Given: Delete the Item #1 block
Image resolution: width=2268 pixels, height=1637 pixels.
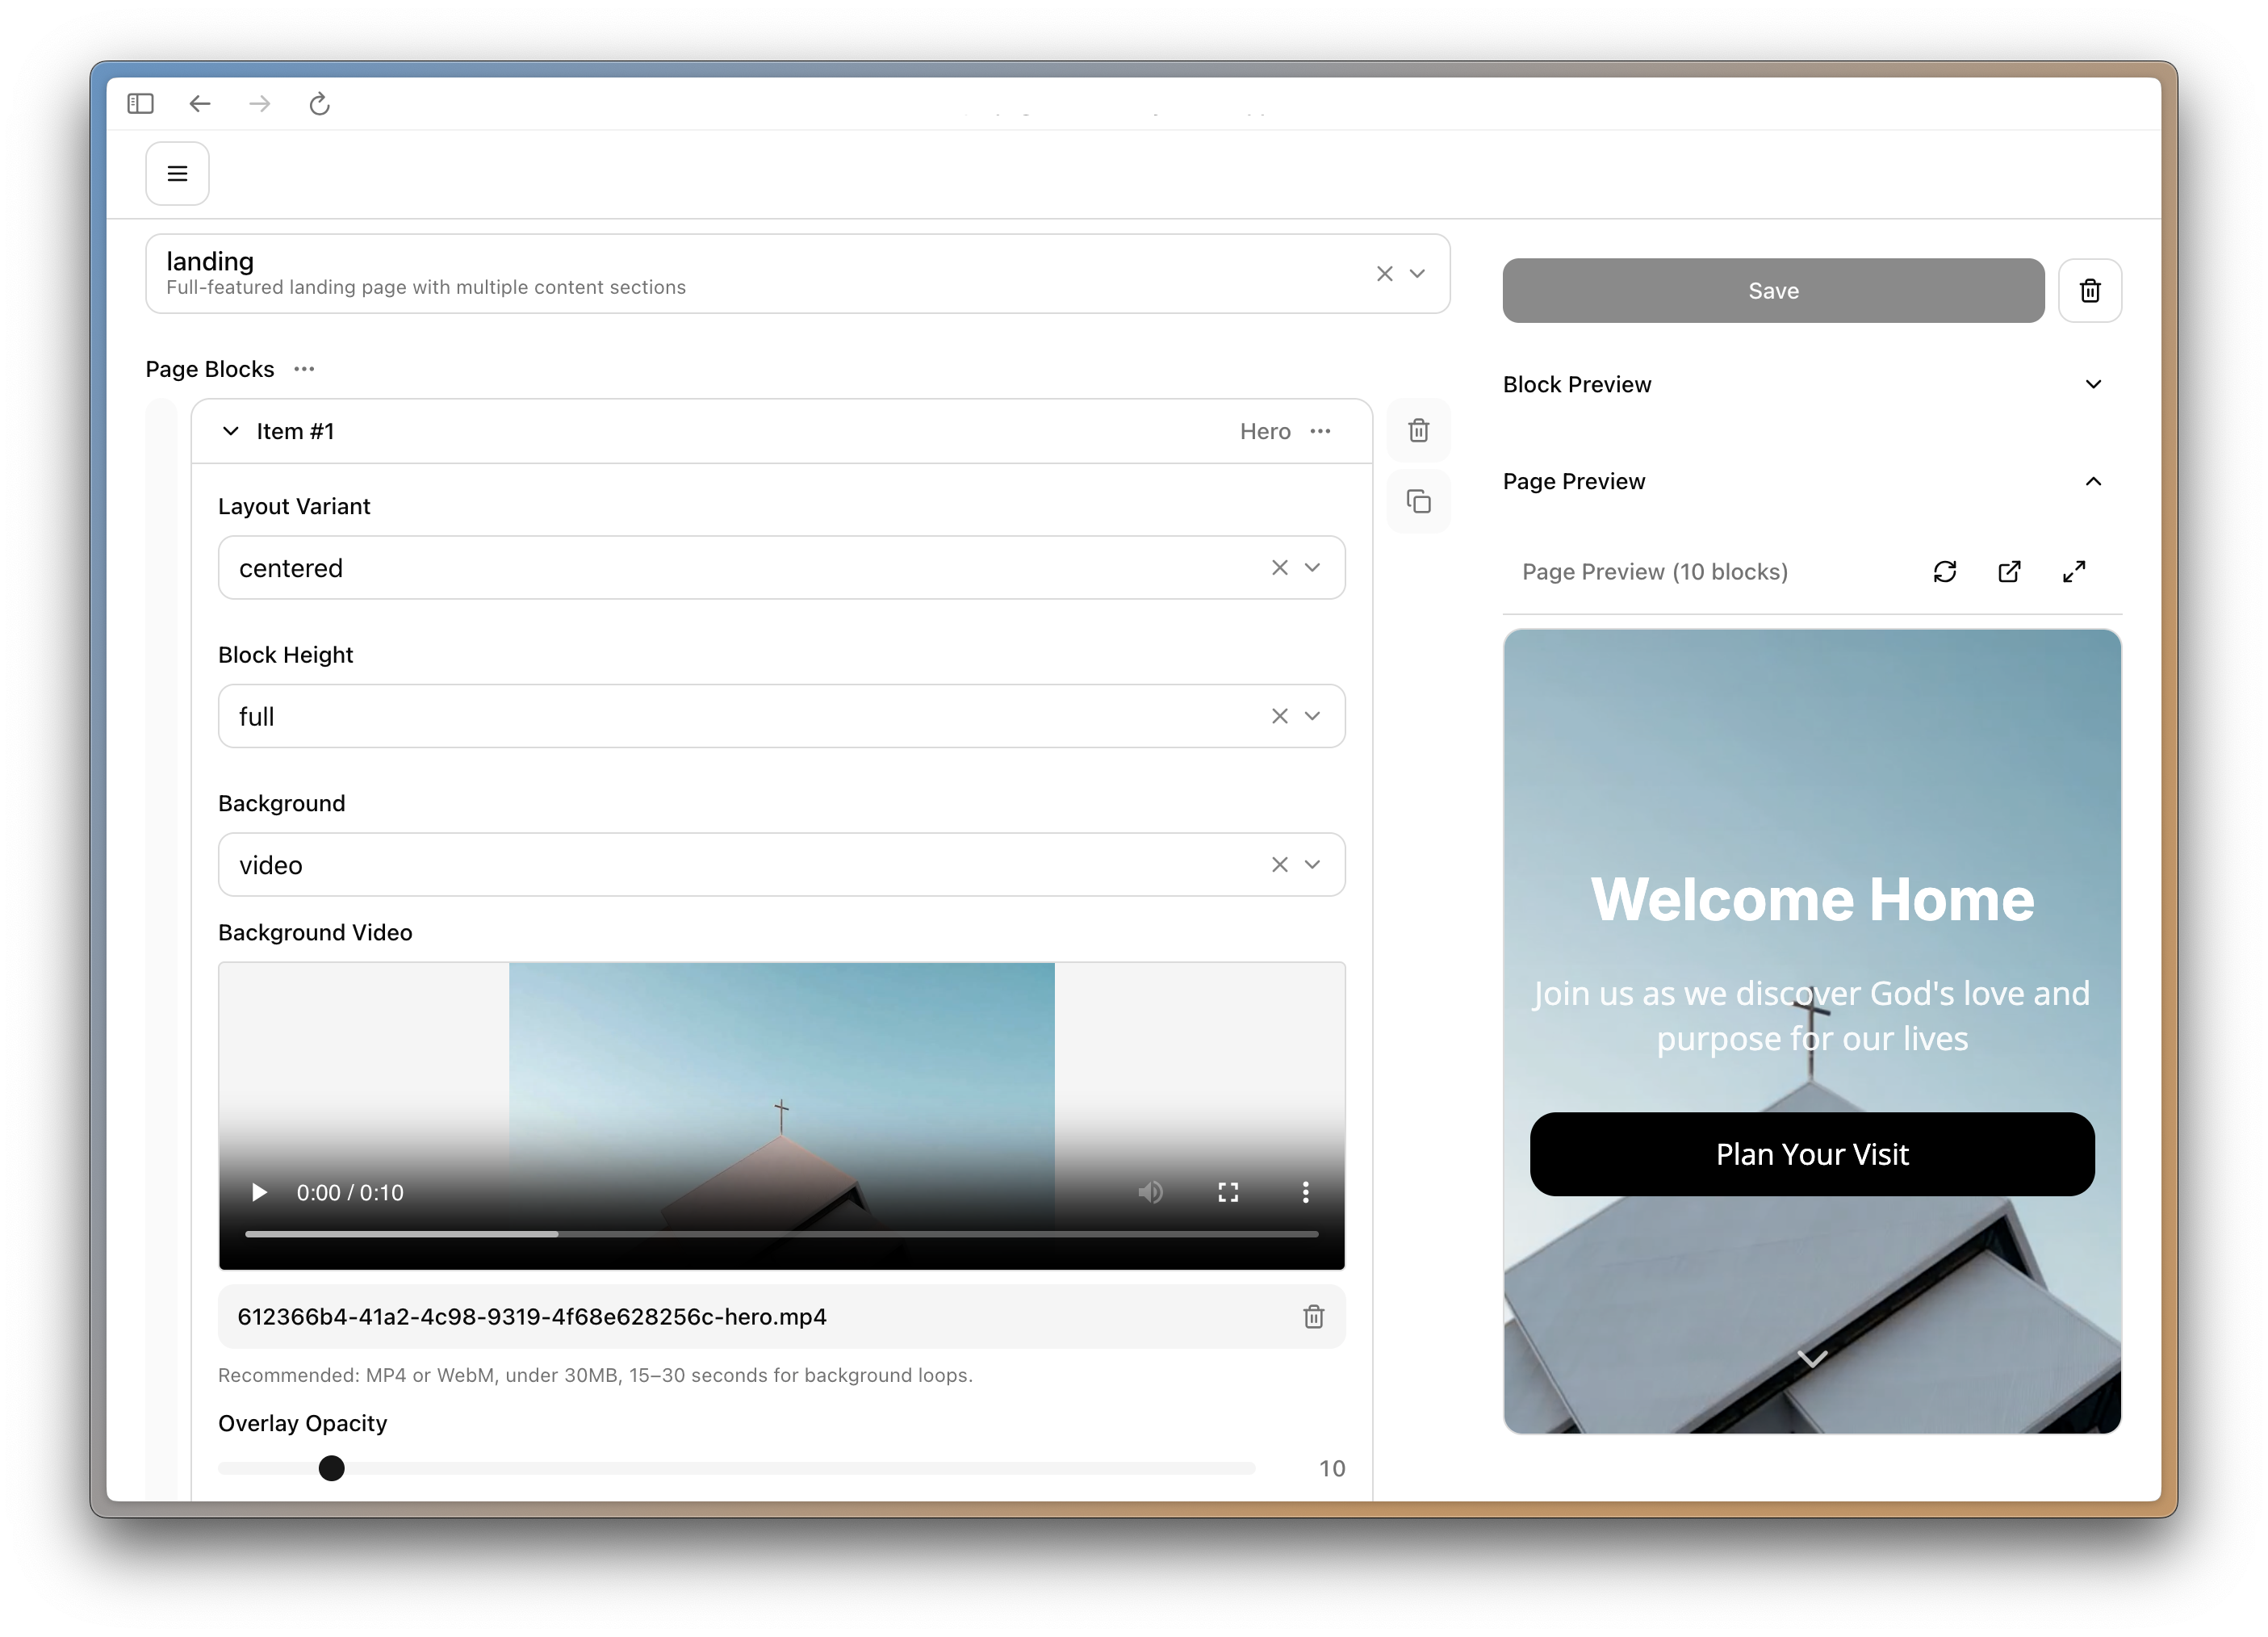Looking at the screenshot, I should [1418, 430].
